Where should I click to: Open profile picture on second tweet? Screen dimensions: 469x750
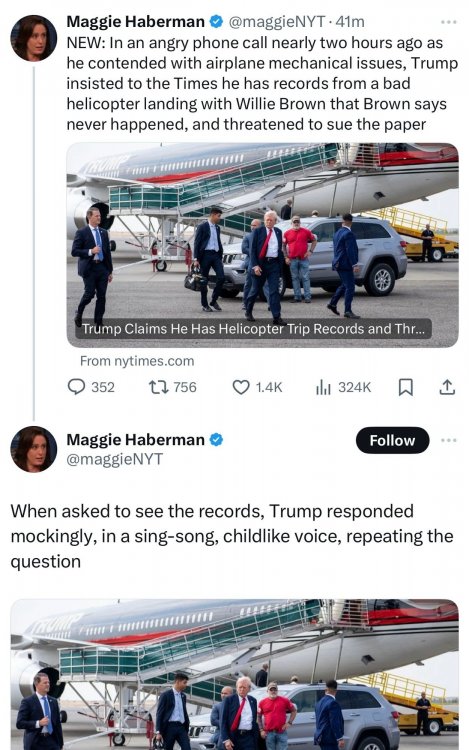pos(33,449)
